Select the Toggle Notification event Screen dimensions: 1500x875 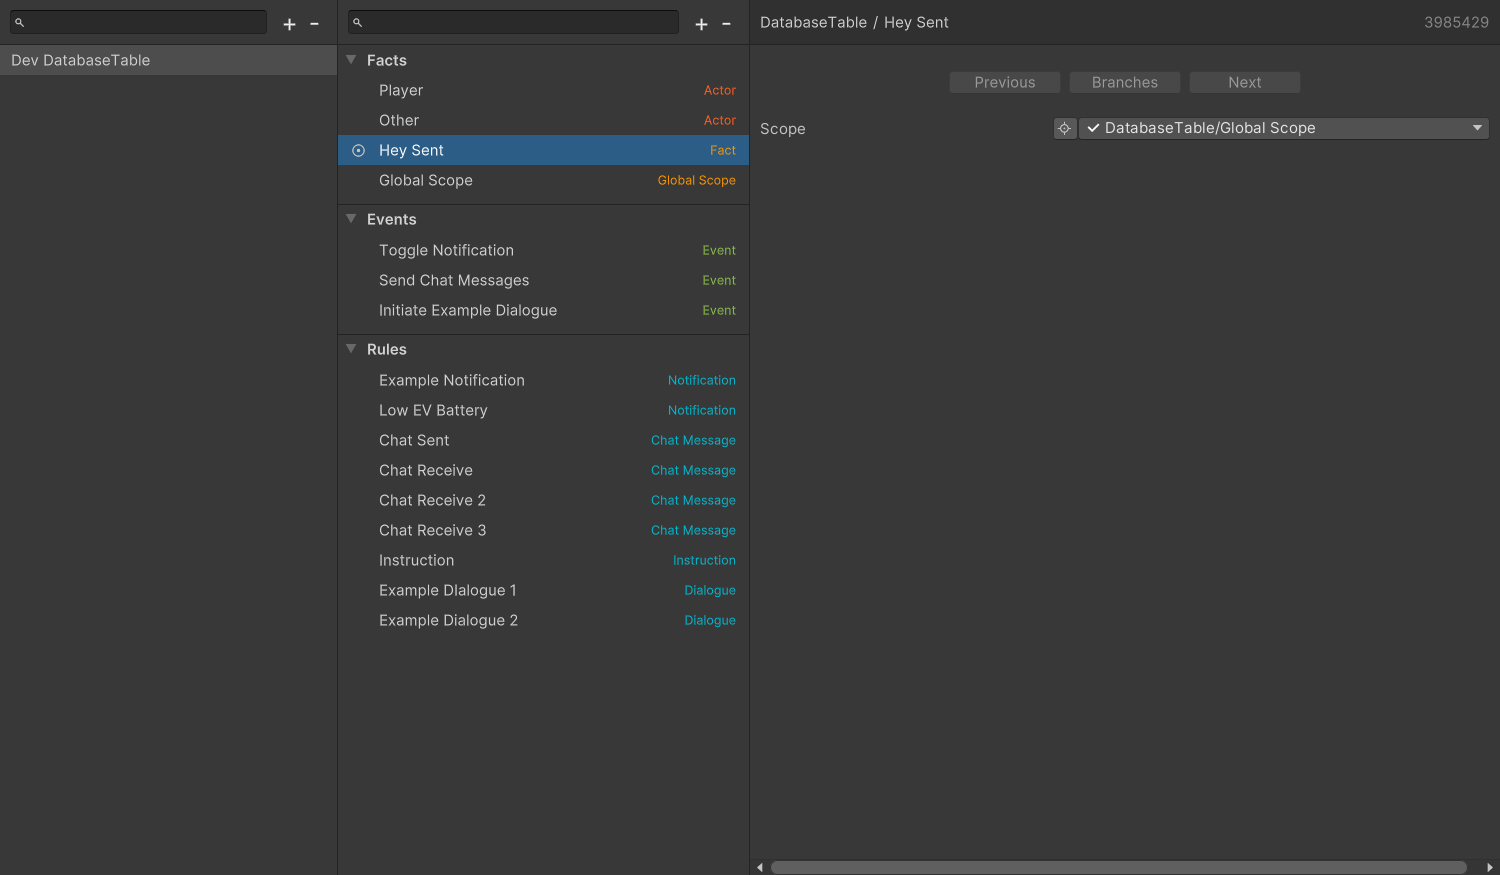pos(543,250)
